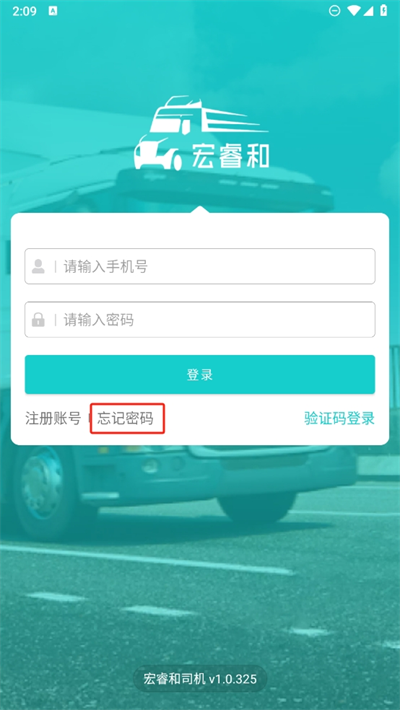
Task: Tap the 宏睿和 truck logo
Action: click(201, 133)
